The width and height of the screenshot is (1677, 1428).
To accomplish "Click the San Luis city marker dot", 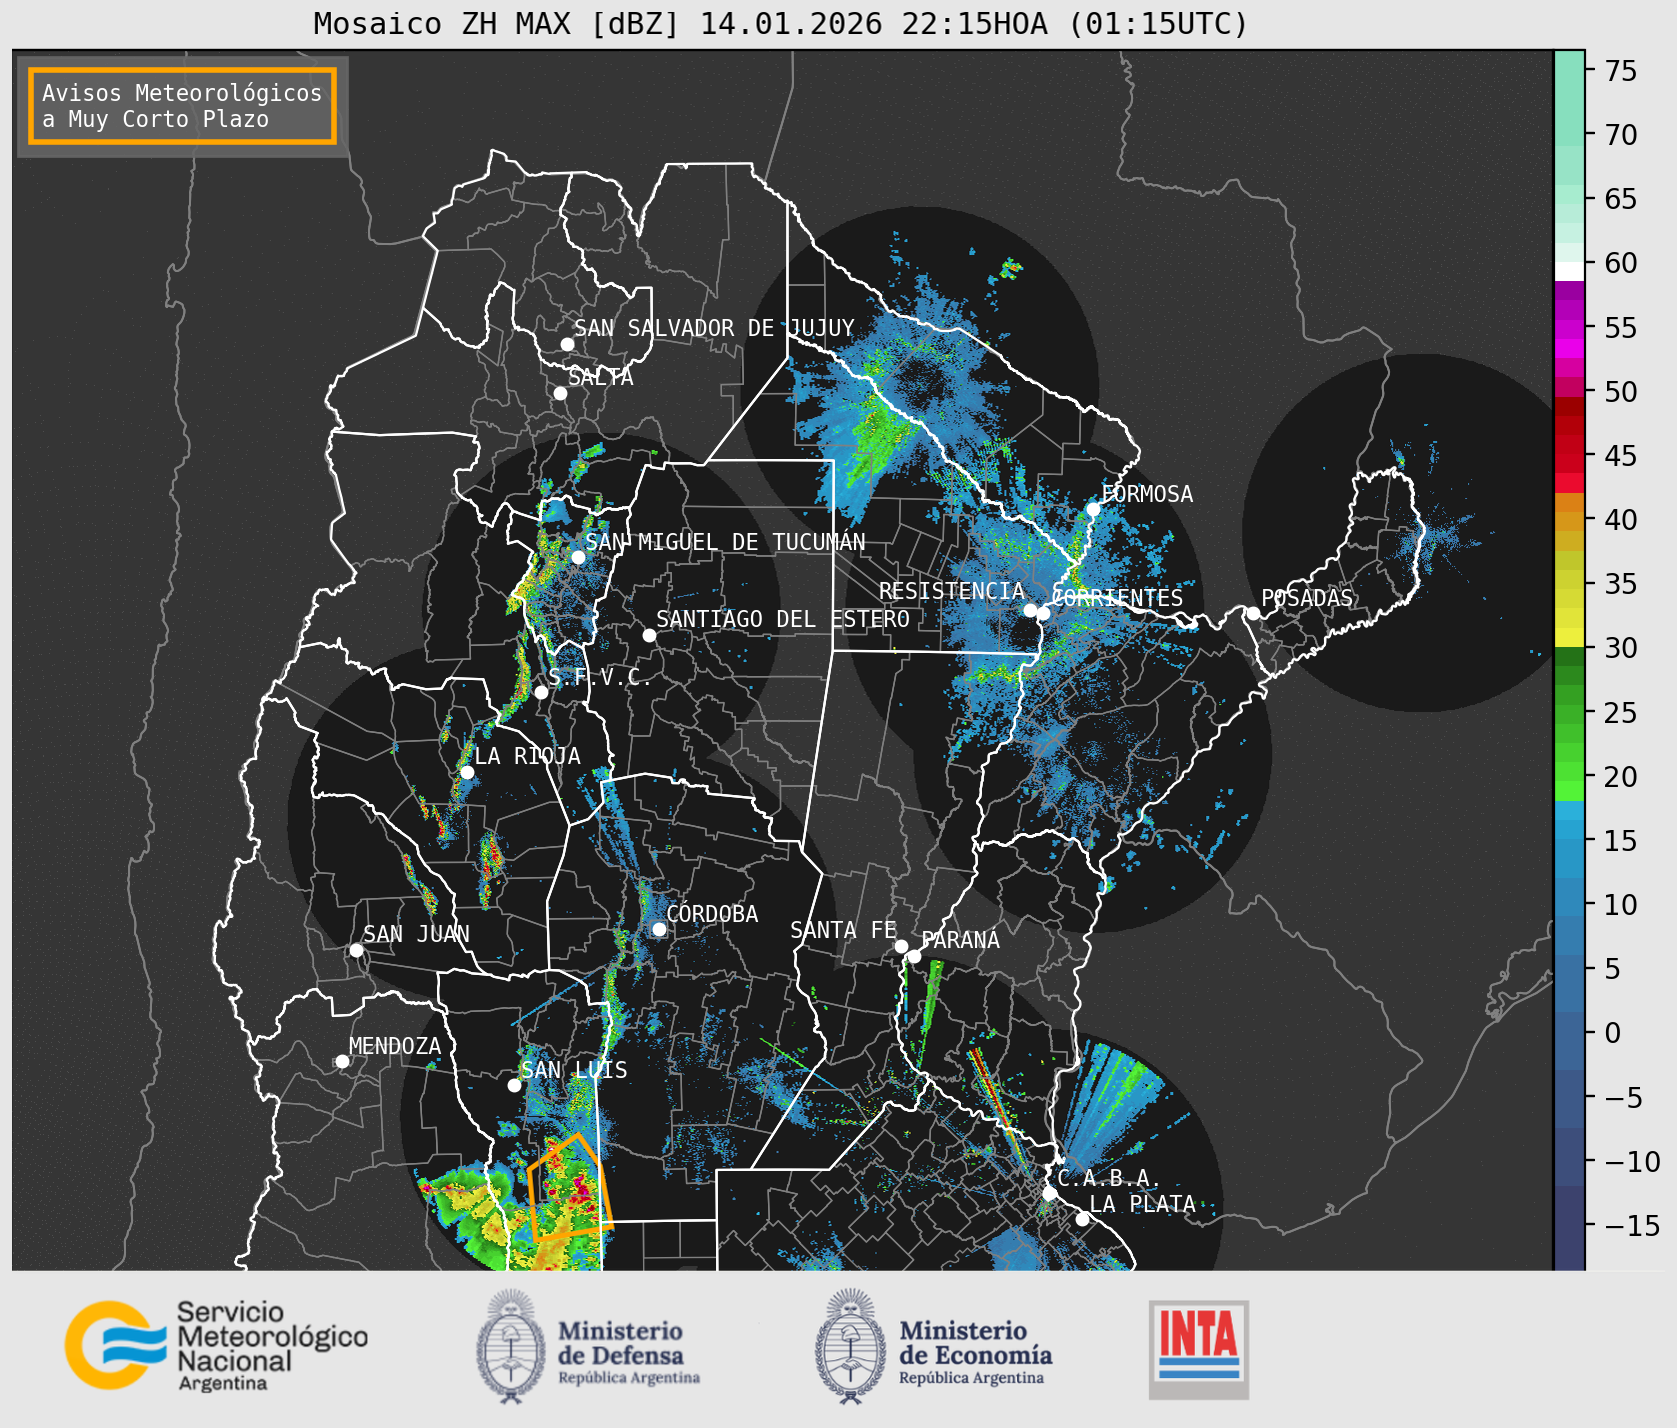I will coord(514,1085).
